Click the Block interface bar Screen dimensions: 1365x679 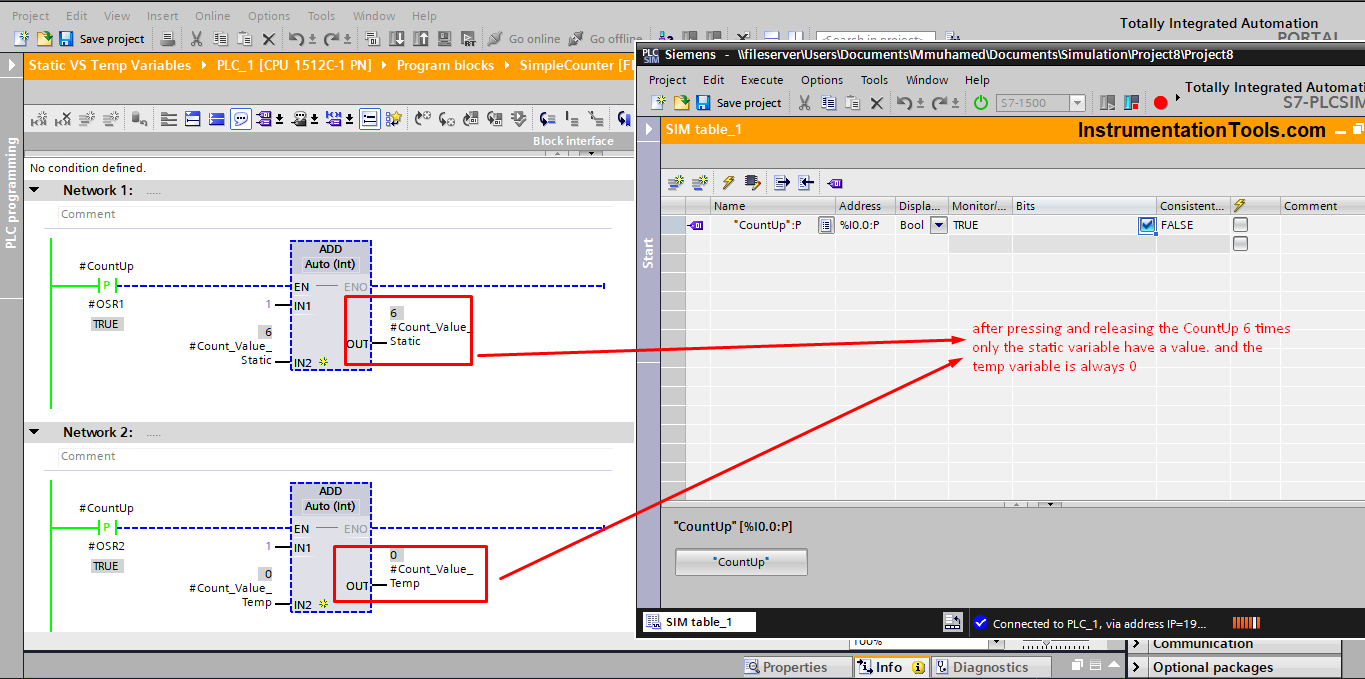pos(573,141)
